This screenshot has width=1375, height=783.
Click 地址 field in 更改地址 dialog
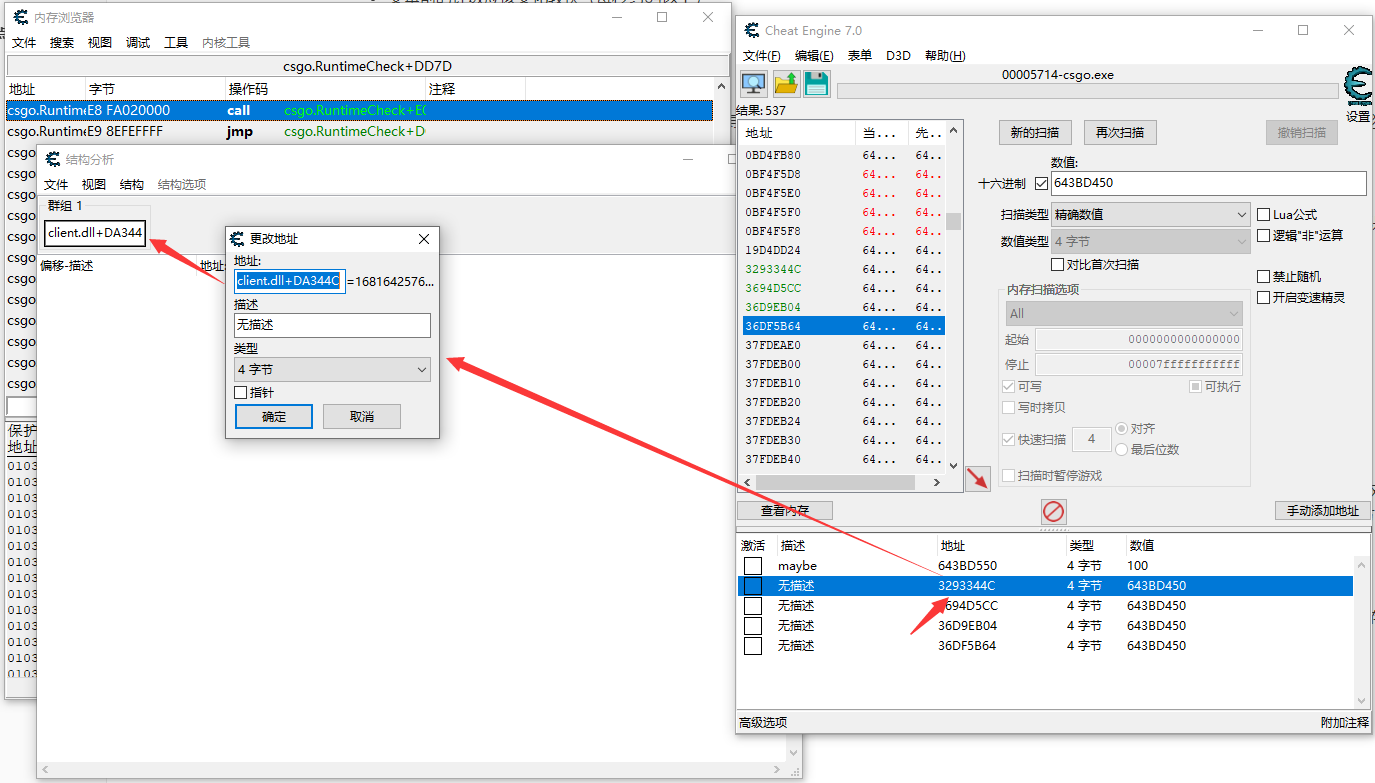290,282
